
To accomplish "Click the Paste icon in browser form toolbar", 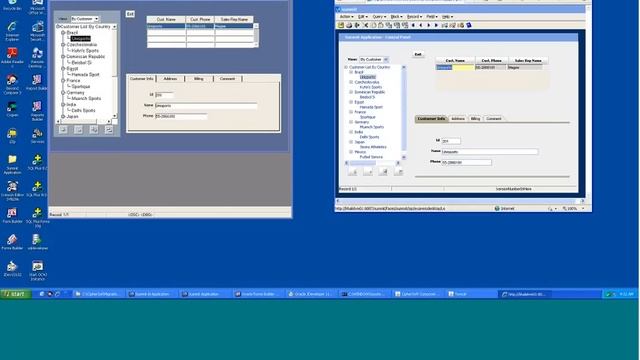I will 381,25.
